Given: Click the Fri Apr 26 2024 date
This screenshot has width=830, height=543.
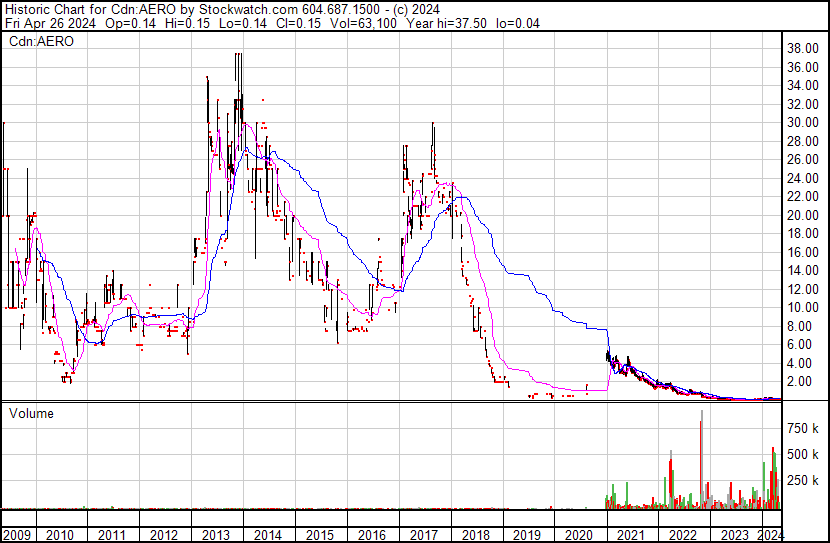Looking at the screenshot, I should pos(50,23).
